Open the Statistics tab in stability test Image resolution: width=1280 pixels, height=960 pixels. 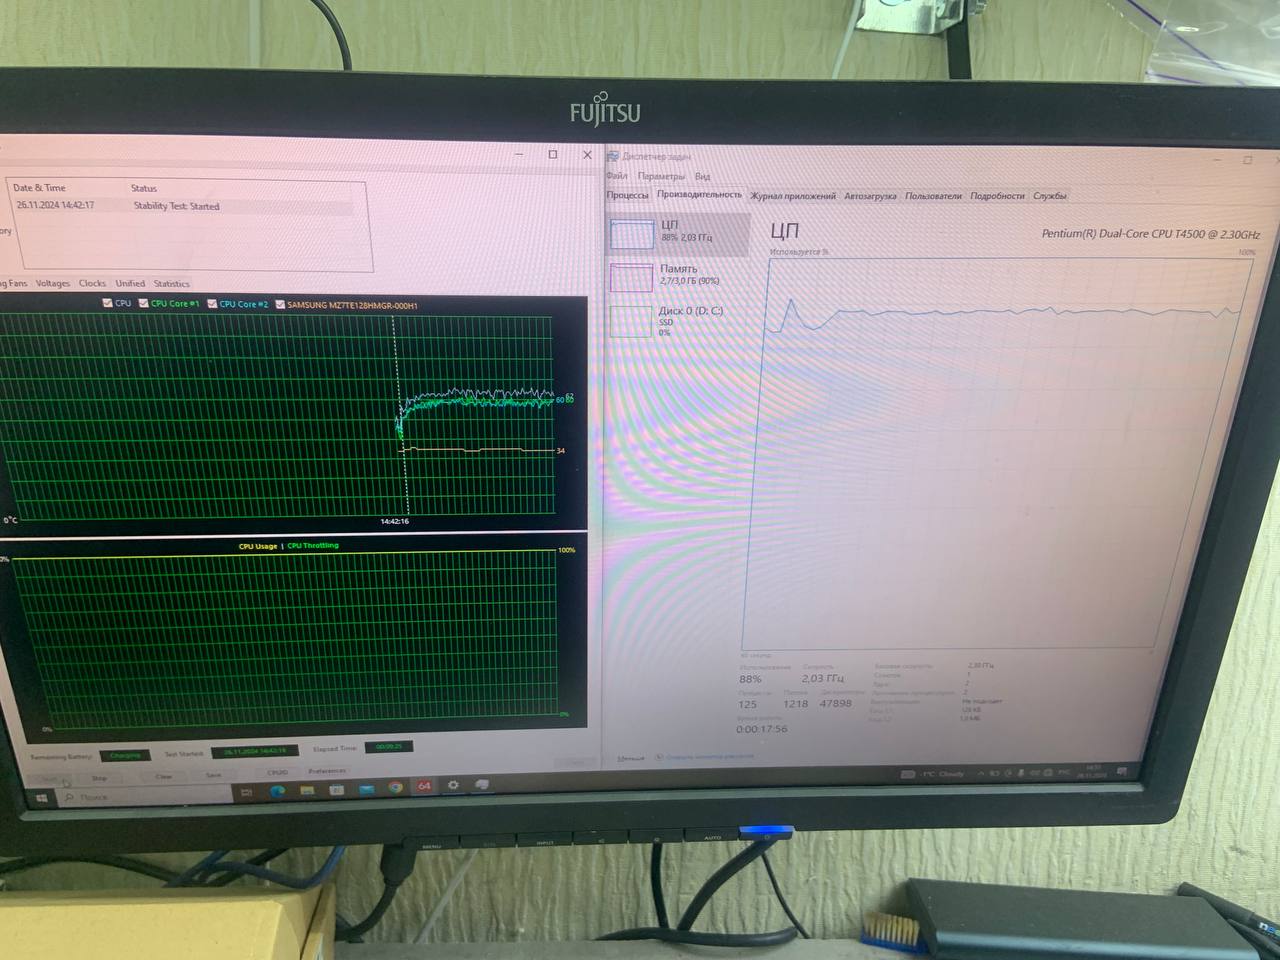pyautogui.click(x=171, y=283)
